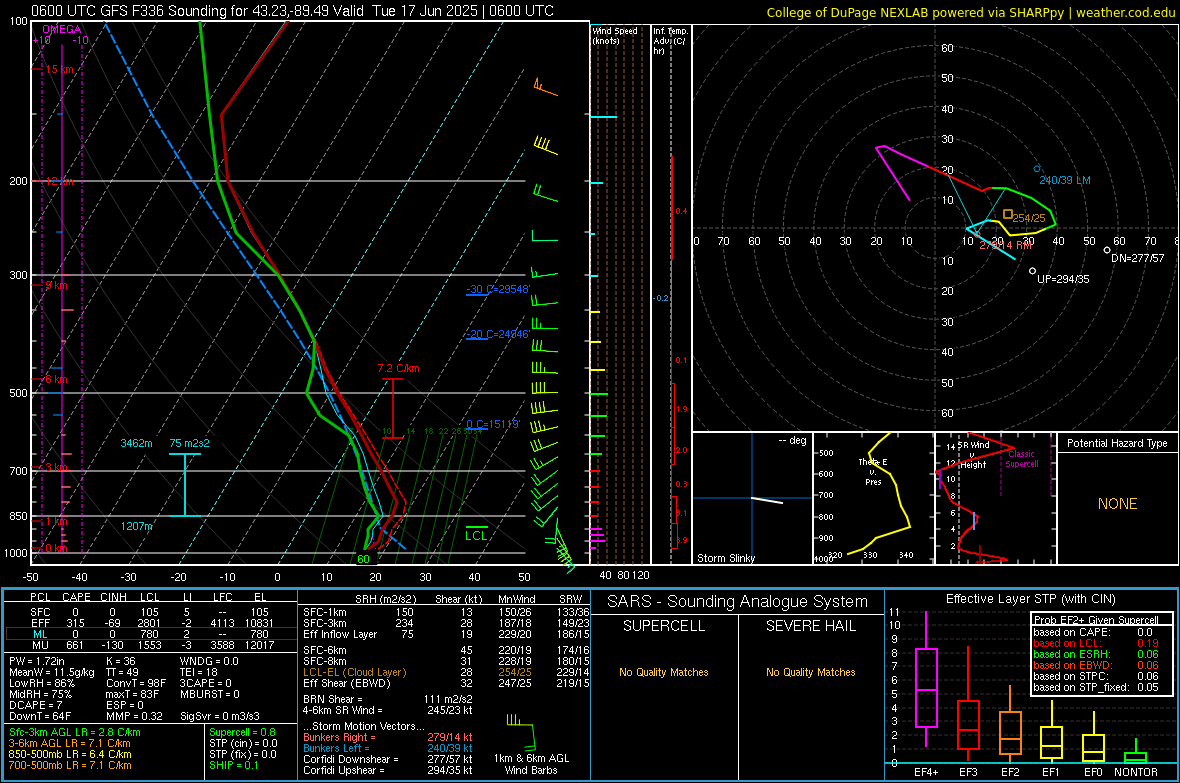The height and width of the screenshot is (783, 1180).
Task: Select the SFC parcel row label
Action: [x=40, y=612]
